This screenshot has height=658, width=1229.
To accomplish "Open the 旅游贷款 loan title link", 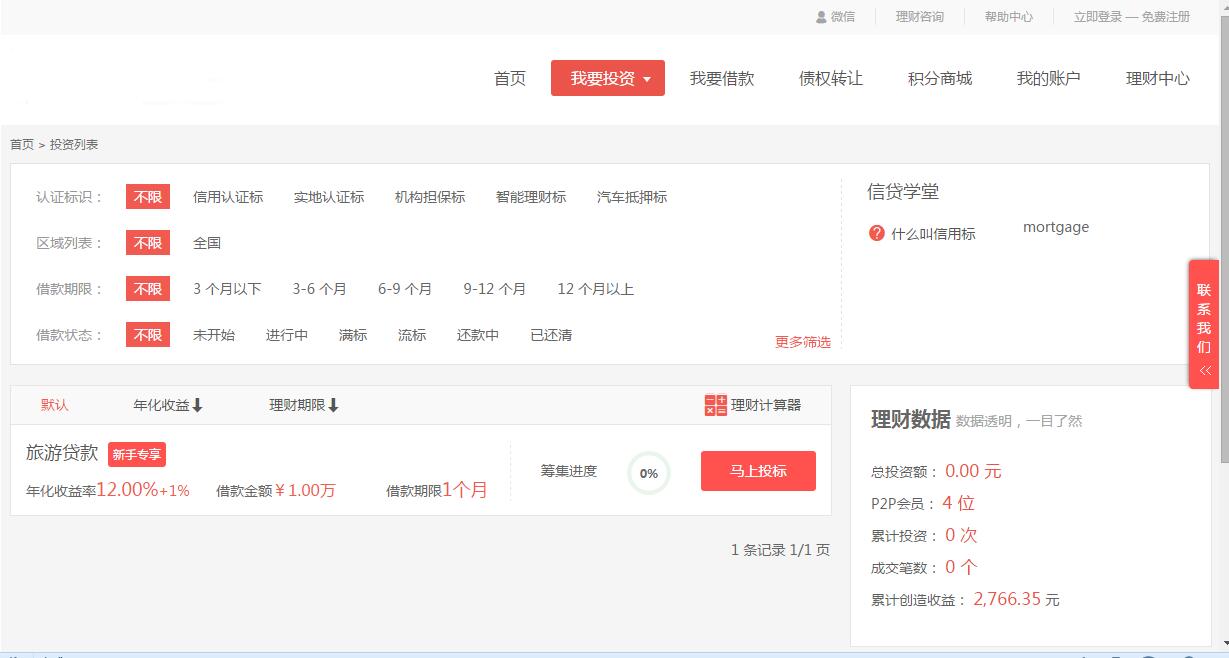I will [x=62, y=453].
